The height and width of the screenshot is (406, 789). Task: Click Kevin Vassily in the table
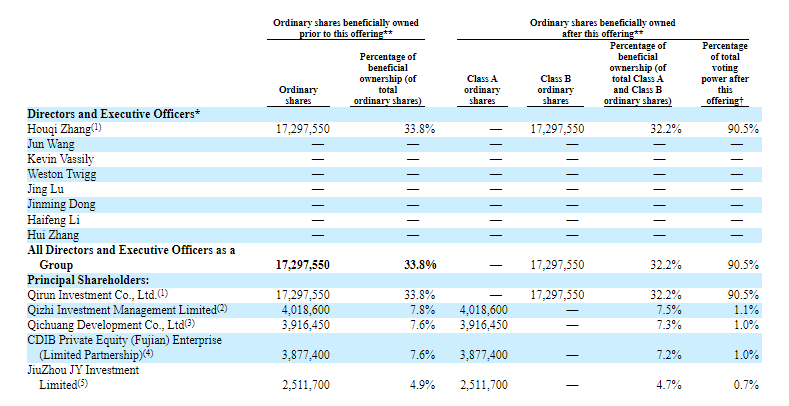tap(60, 159)
